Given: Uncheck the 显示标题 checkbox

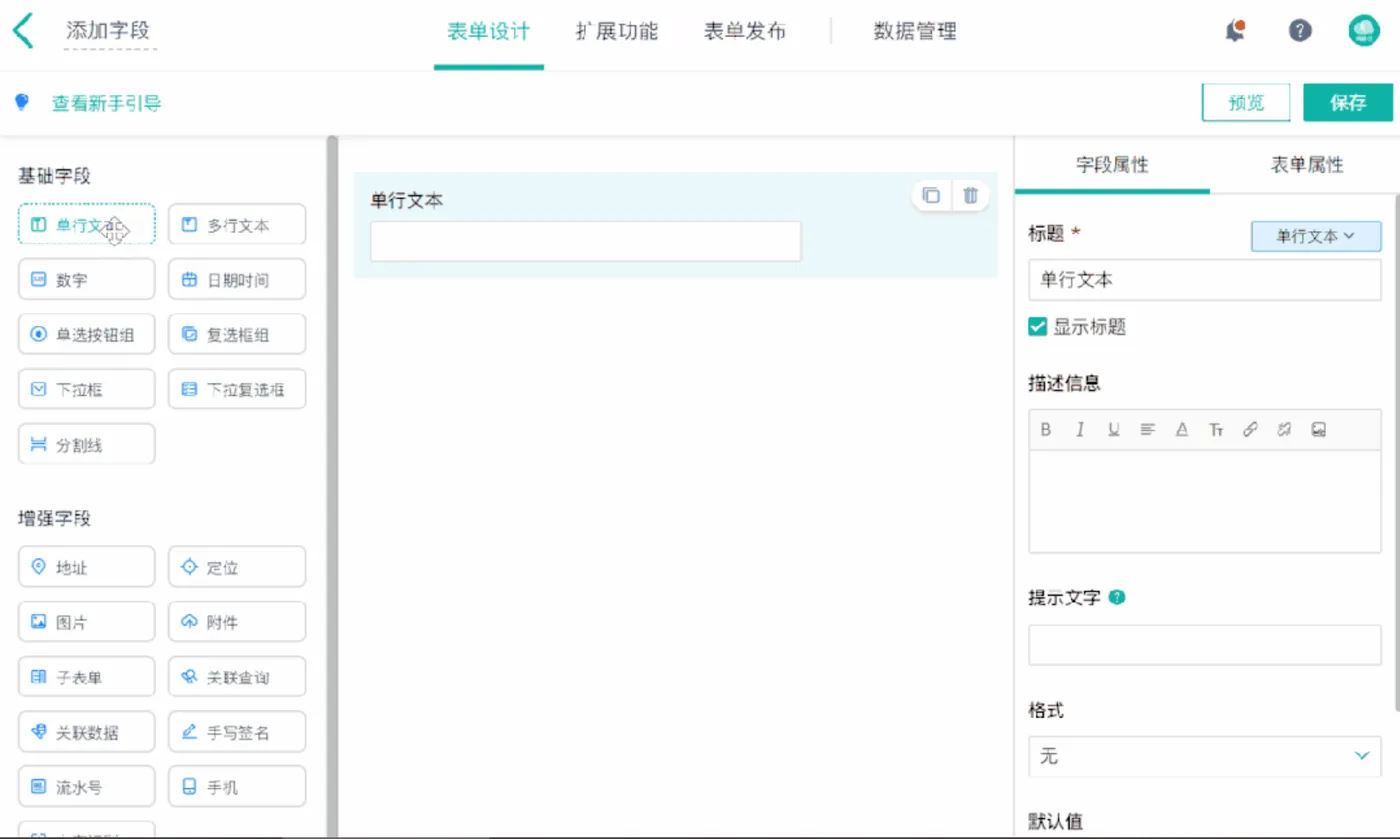Looking at the screenshot, I should point(1038,326).
